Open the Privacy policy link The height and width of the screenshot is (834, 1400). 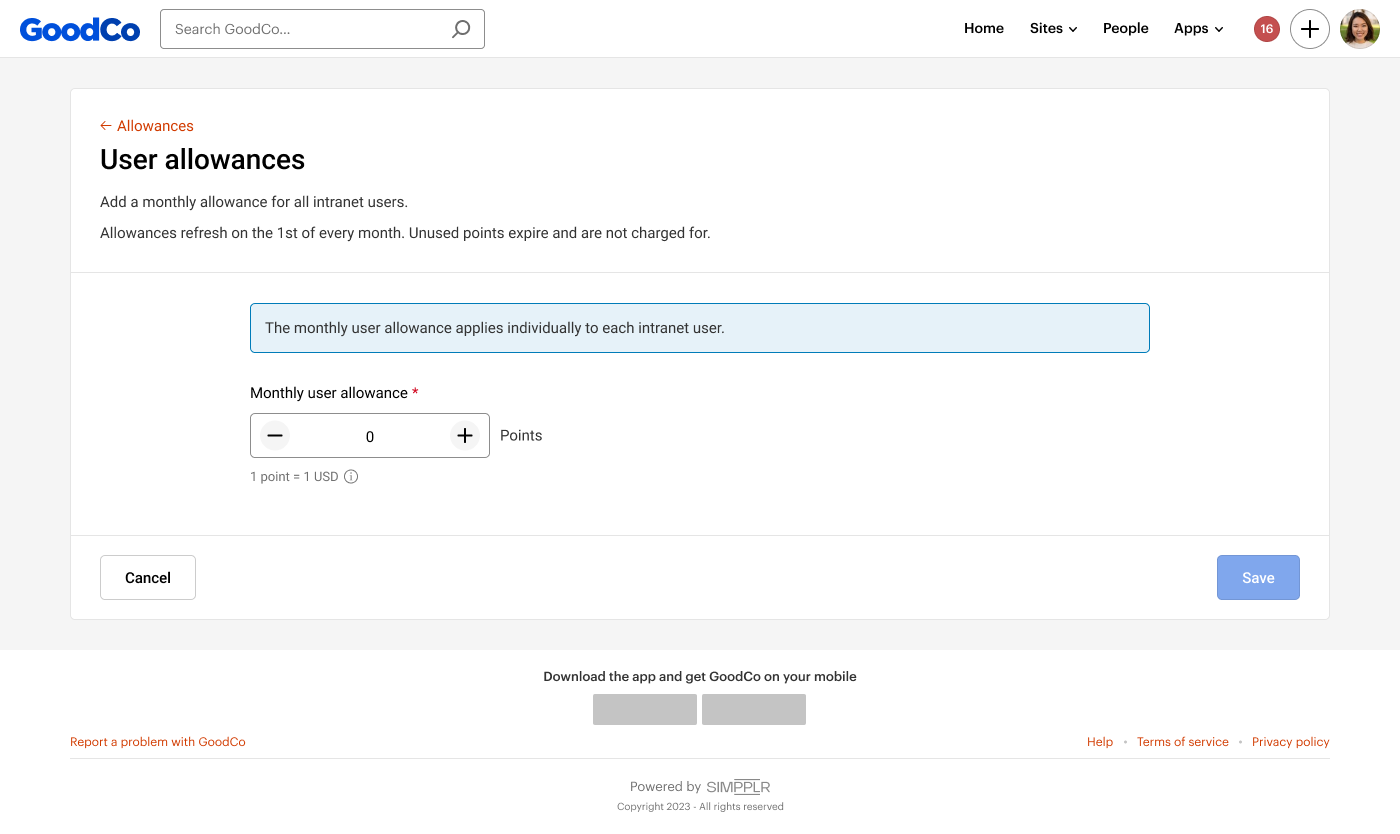point(1290,742)
